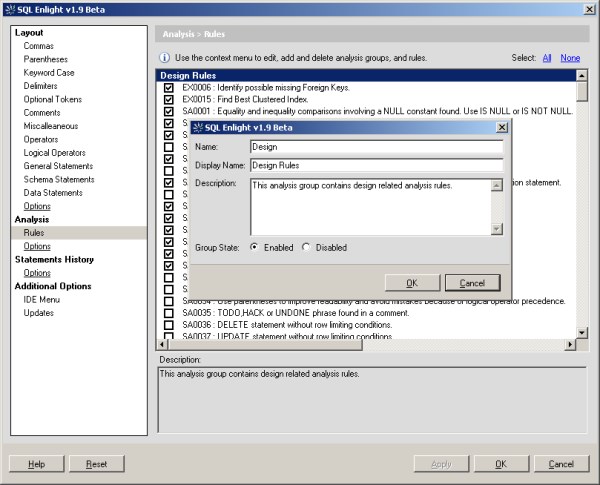Close the inner SQL Enlight dialog
600x485 pixels.
pos(502,127)
